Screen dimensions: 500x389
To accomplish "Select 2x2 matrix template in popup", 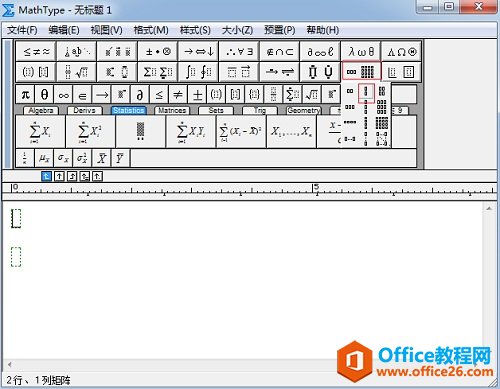I will [382, 91].
